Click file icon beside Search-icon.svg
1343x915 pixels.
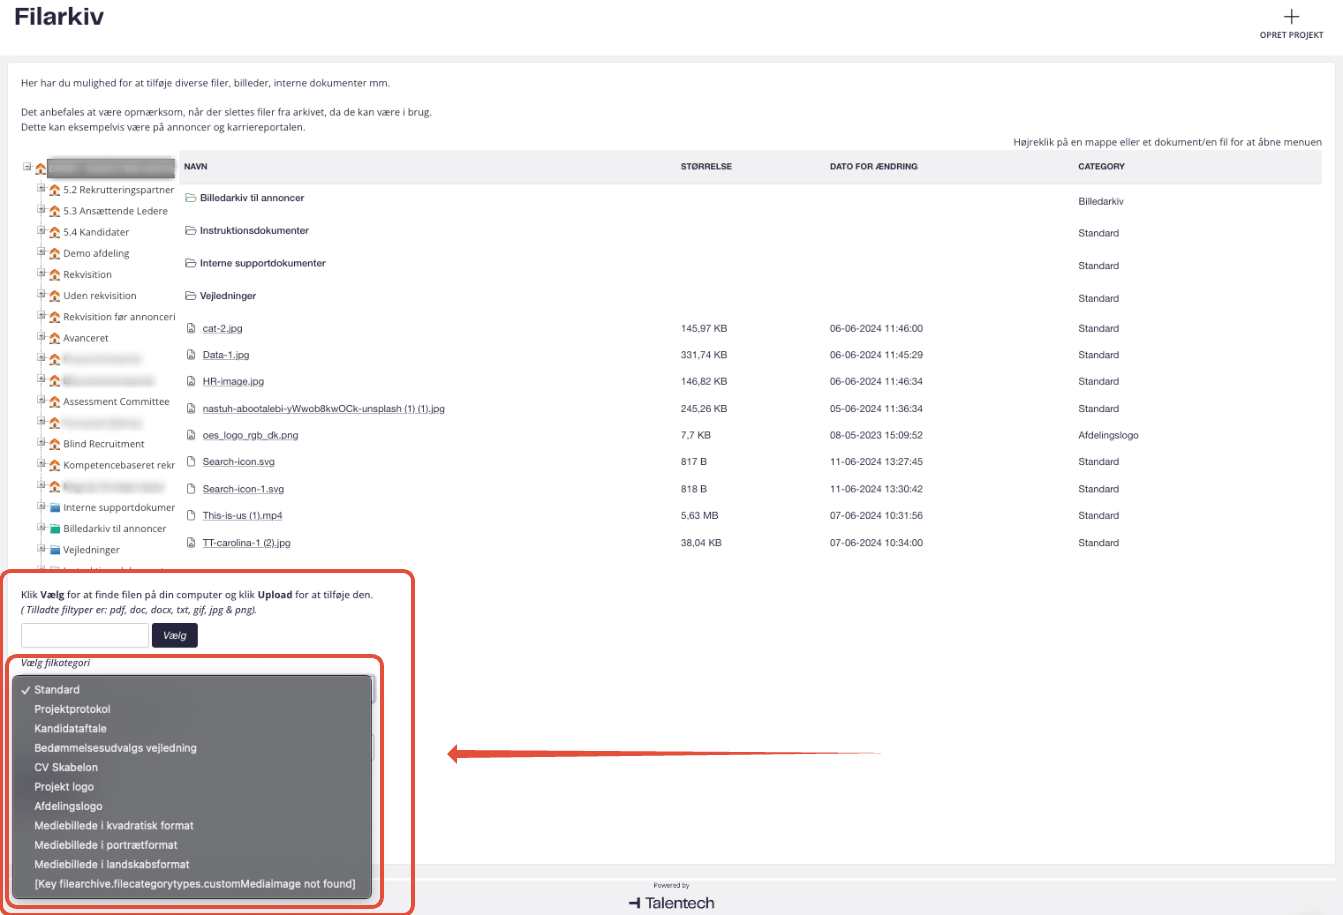point(191,462)
